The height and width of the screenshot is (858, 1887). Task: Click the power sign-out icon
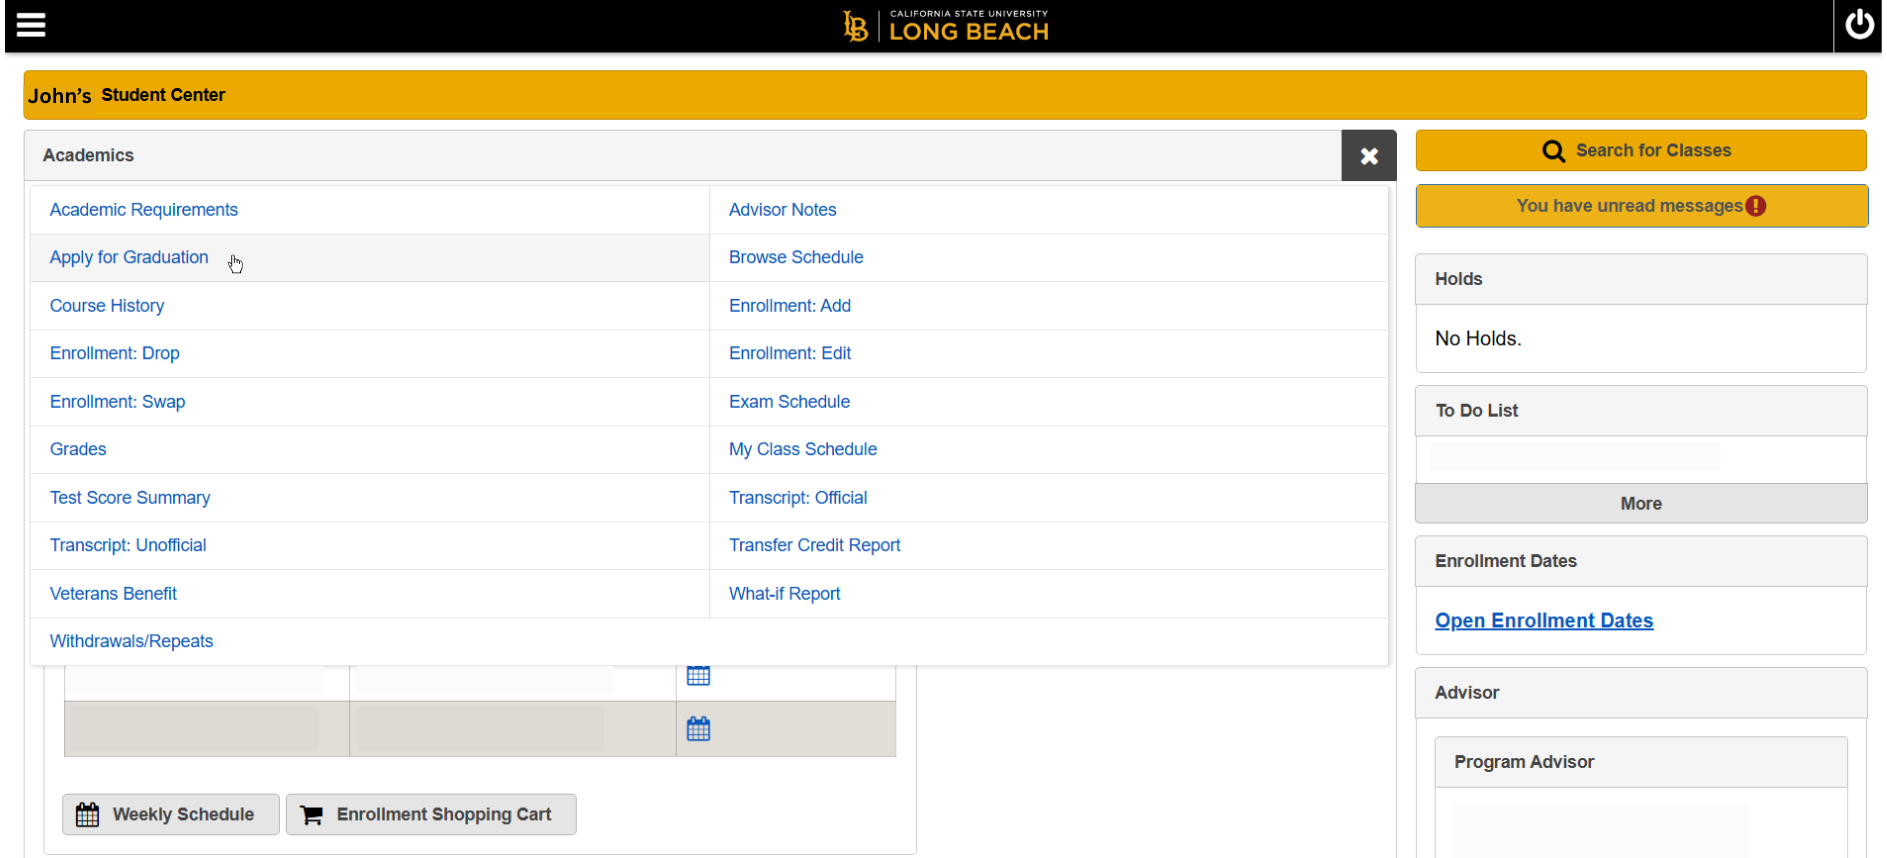1859,25
